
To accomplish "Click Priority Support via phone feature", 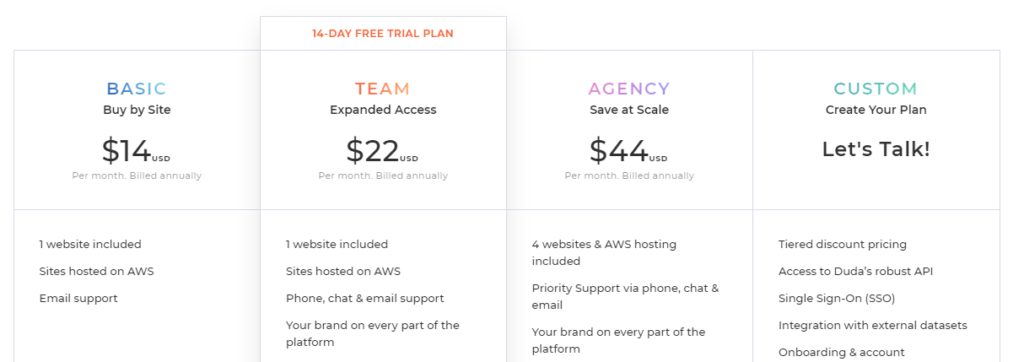I will (x=625, y=297).
